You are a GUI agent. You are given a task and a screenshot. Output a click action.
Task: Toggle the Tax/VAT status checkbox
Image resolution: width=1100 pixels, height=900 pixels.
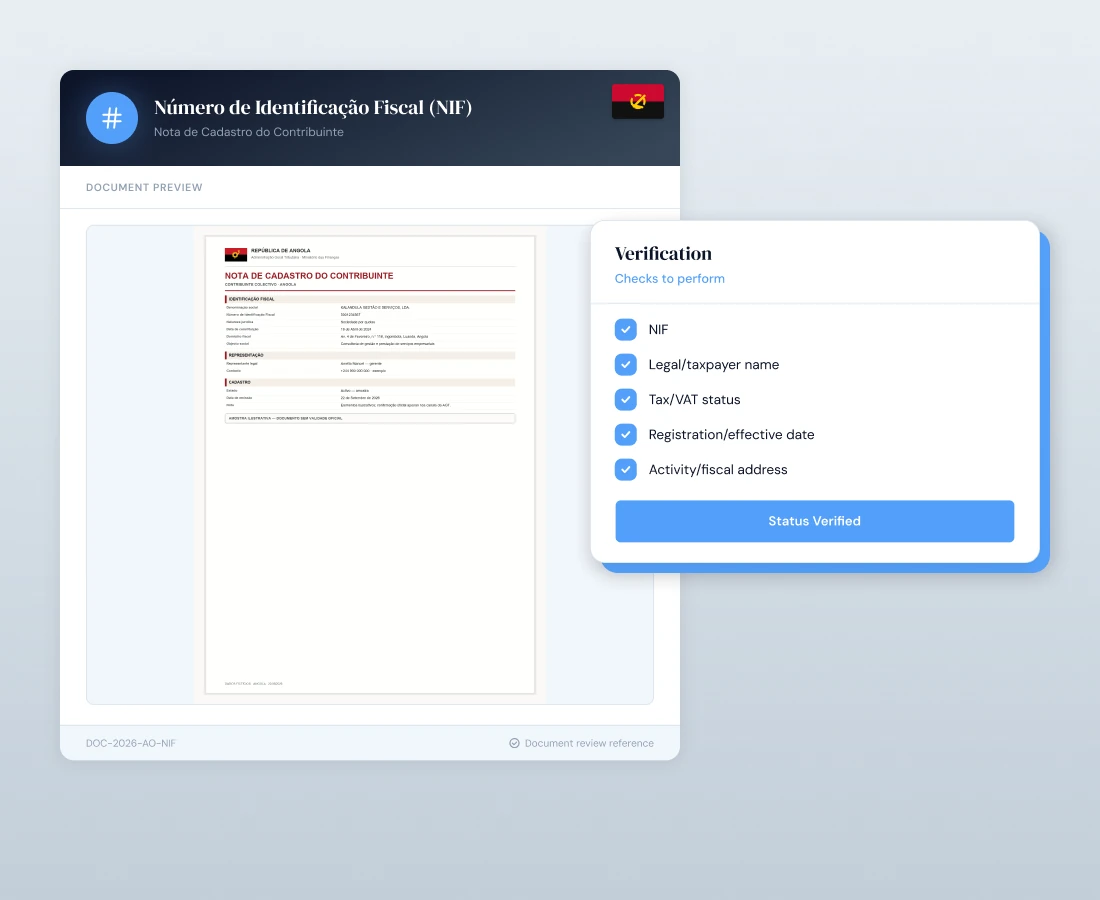[626, 400]
